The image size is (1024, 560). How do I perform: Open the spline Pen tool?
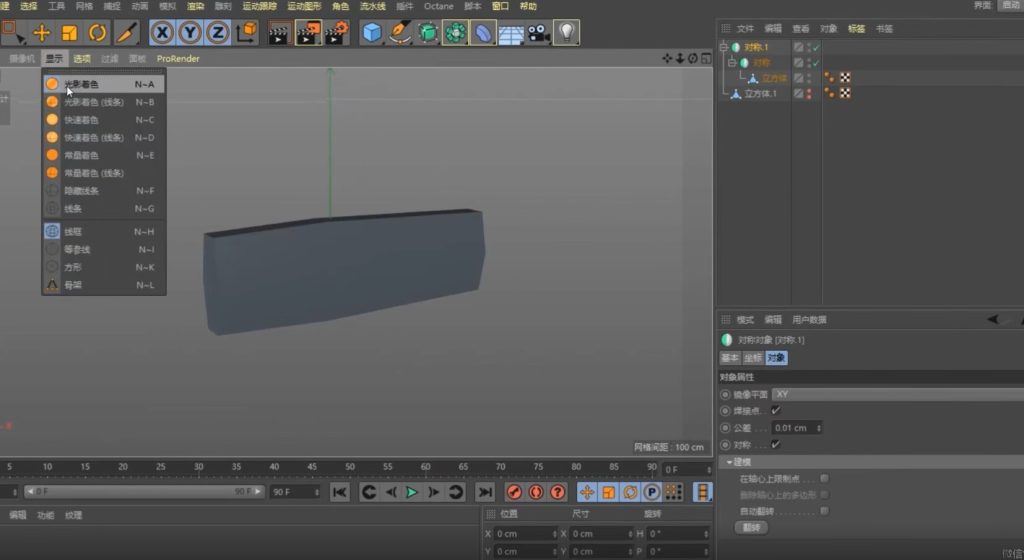pyautogui.click(x=399, y=33)
